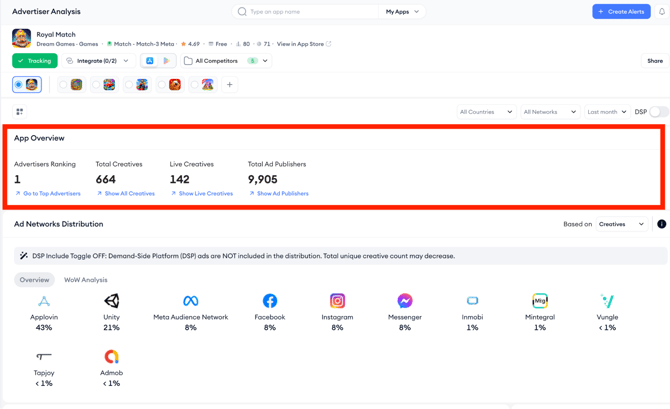Screen dimensions: 670x409
Task: Toggle the green Tracking button
Action: tap(35, 61)
